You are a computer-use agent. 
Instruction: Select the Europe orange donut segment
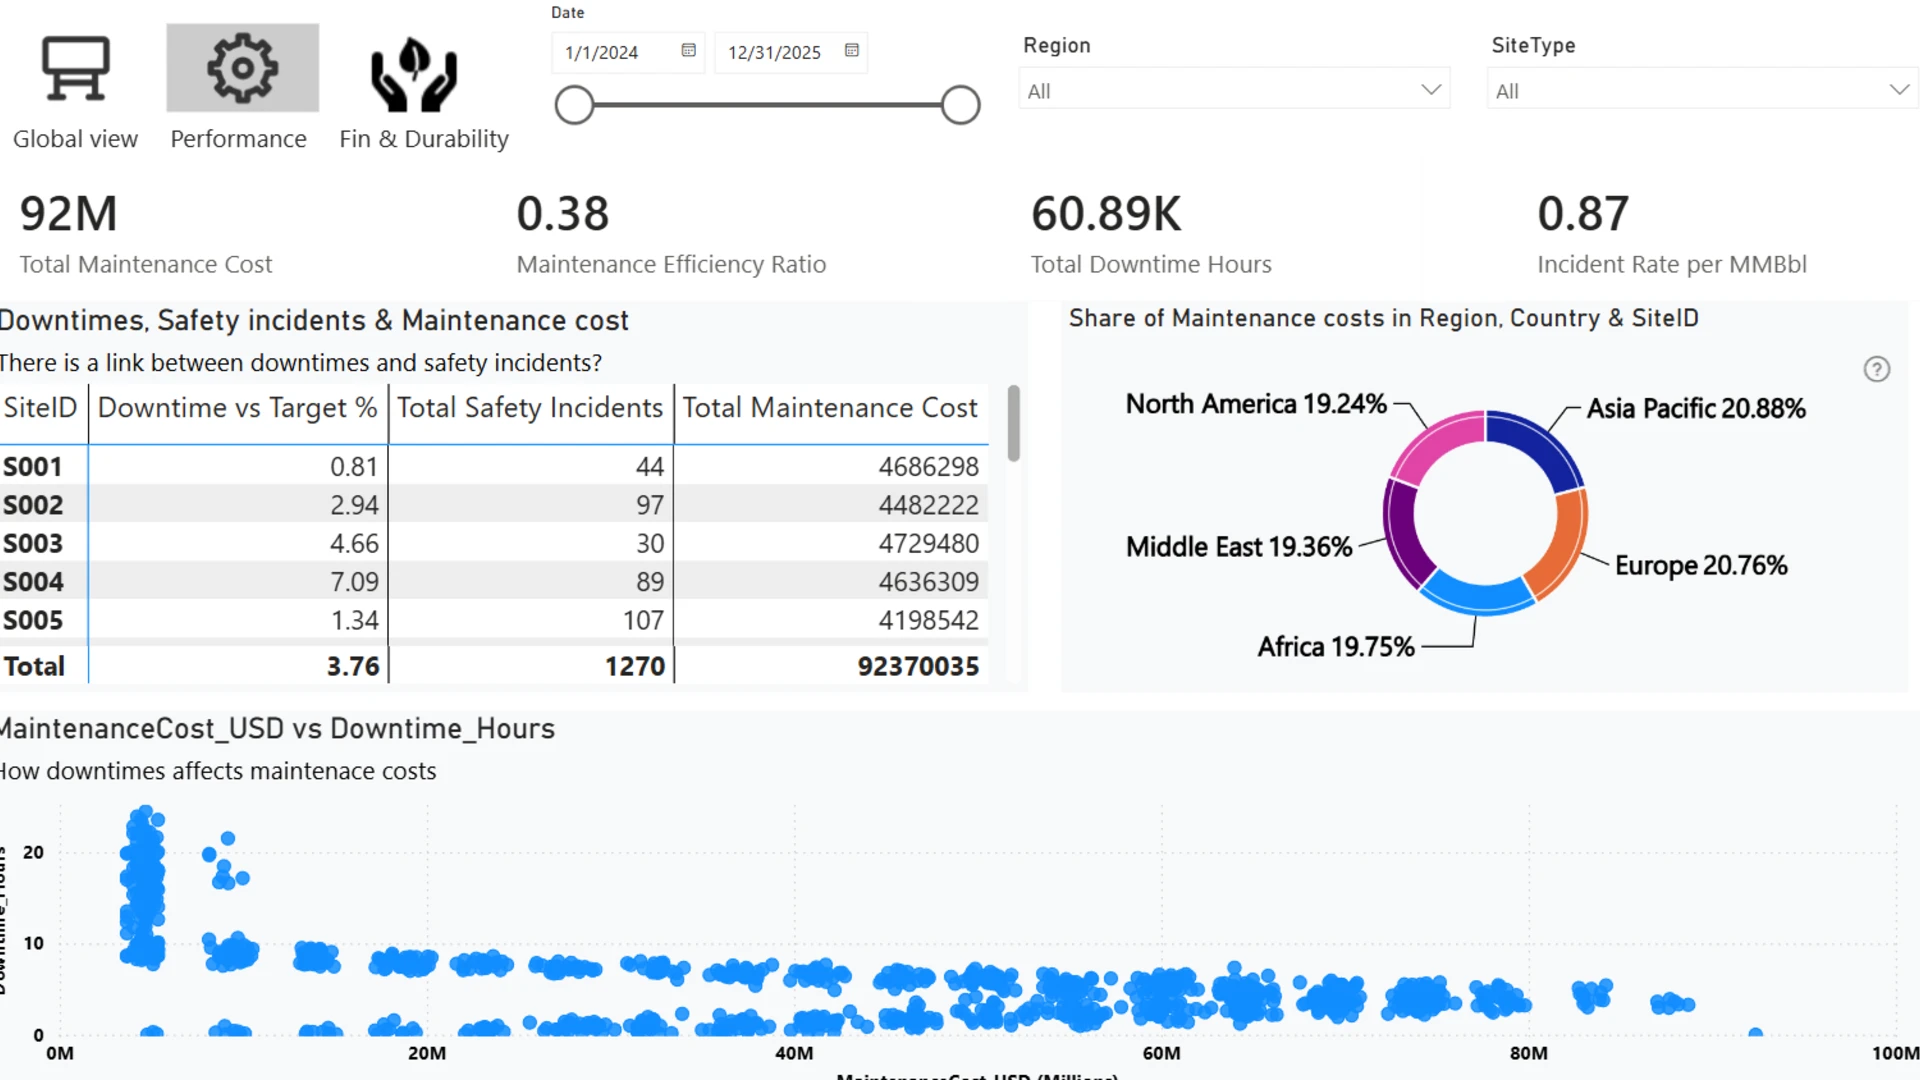pyautogui.click(x=1561, y=544)
